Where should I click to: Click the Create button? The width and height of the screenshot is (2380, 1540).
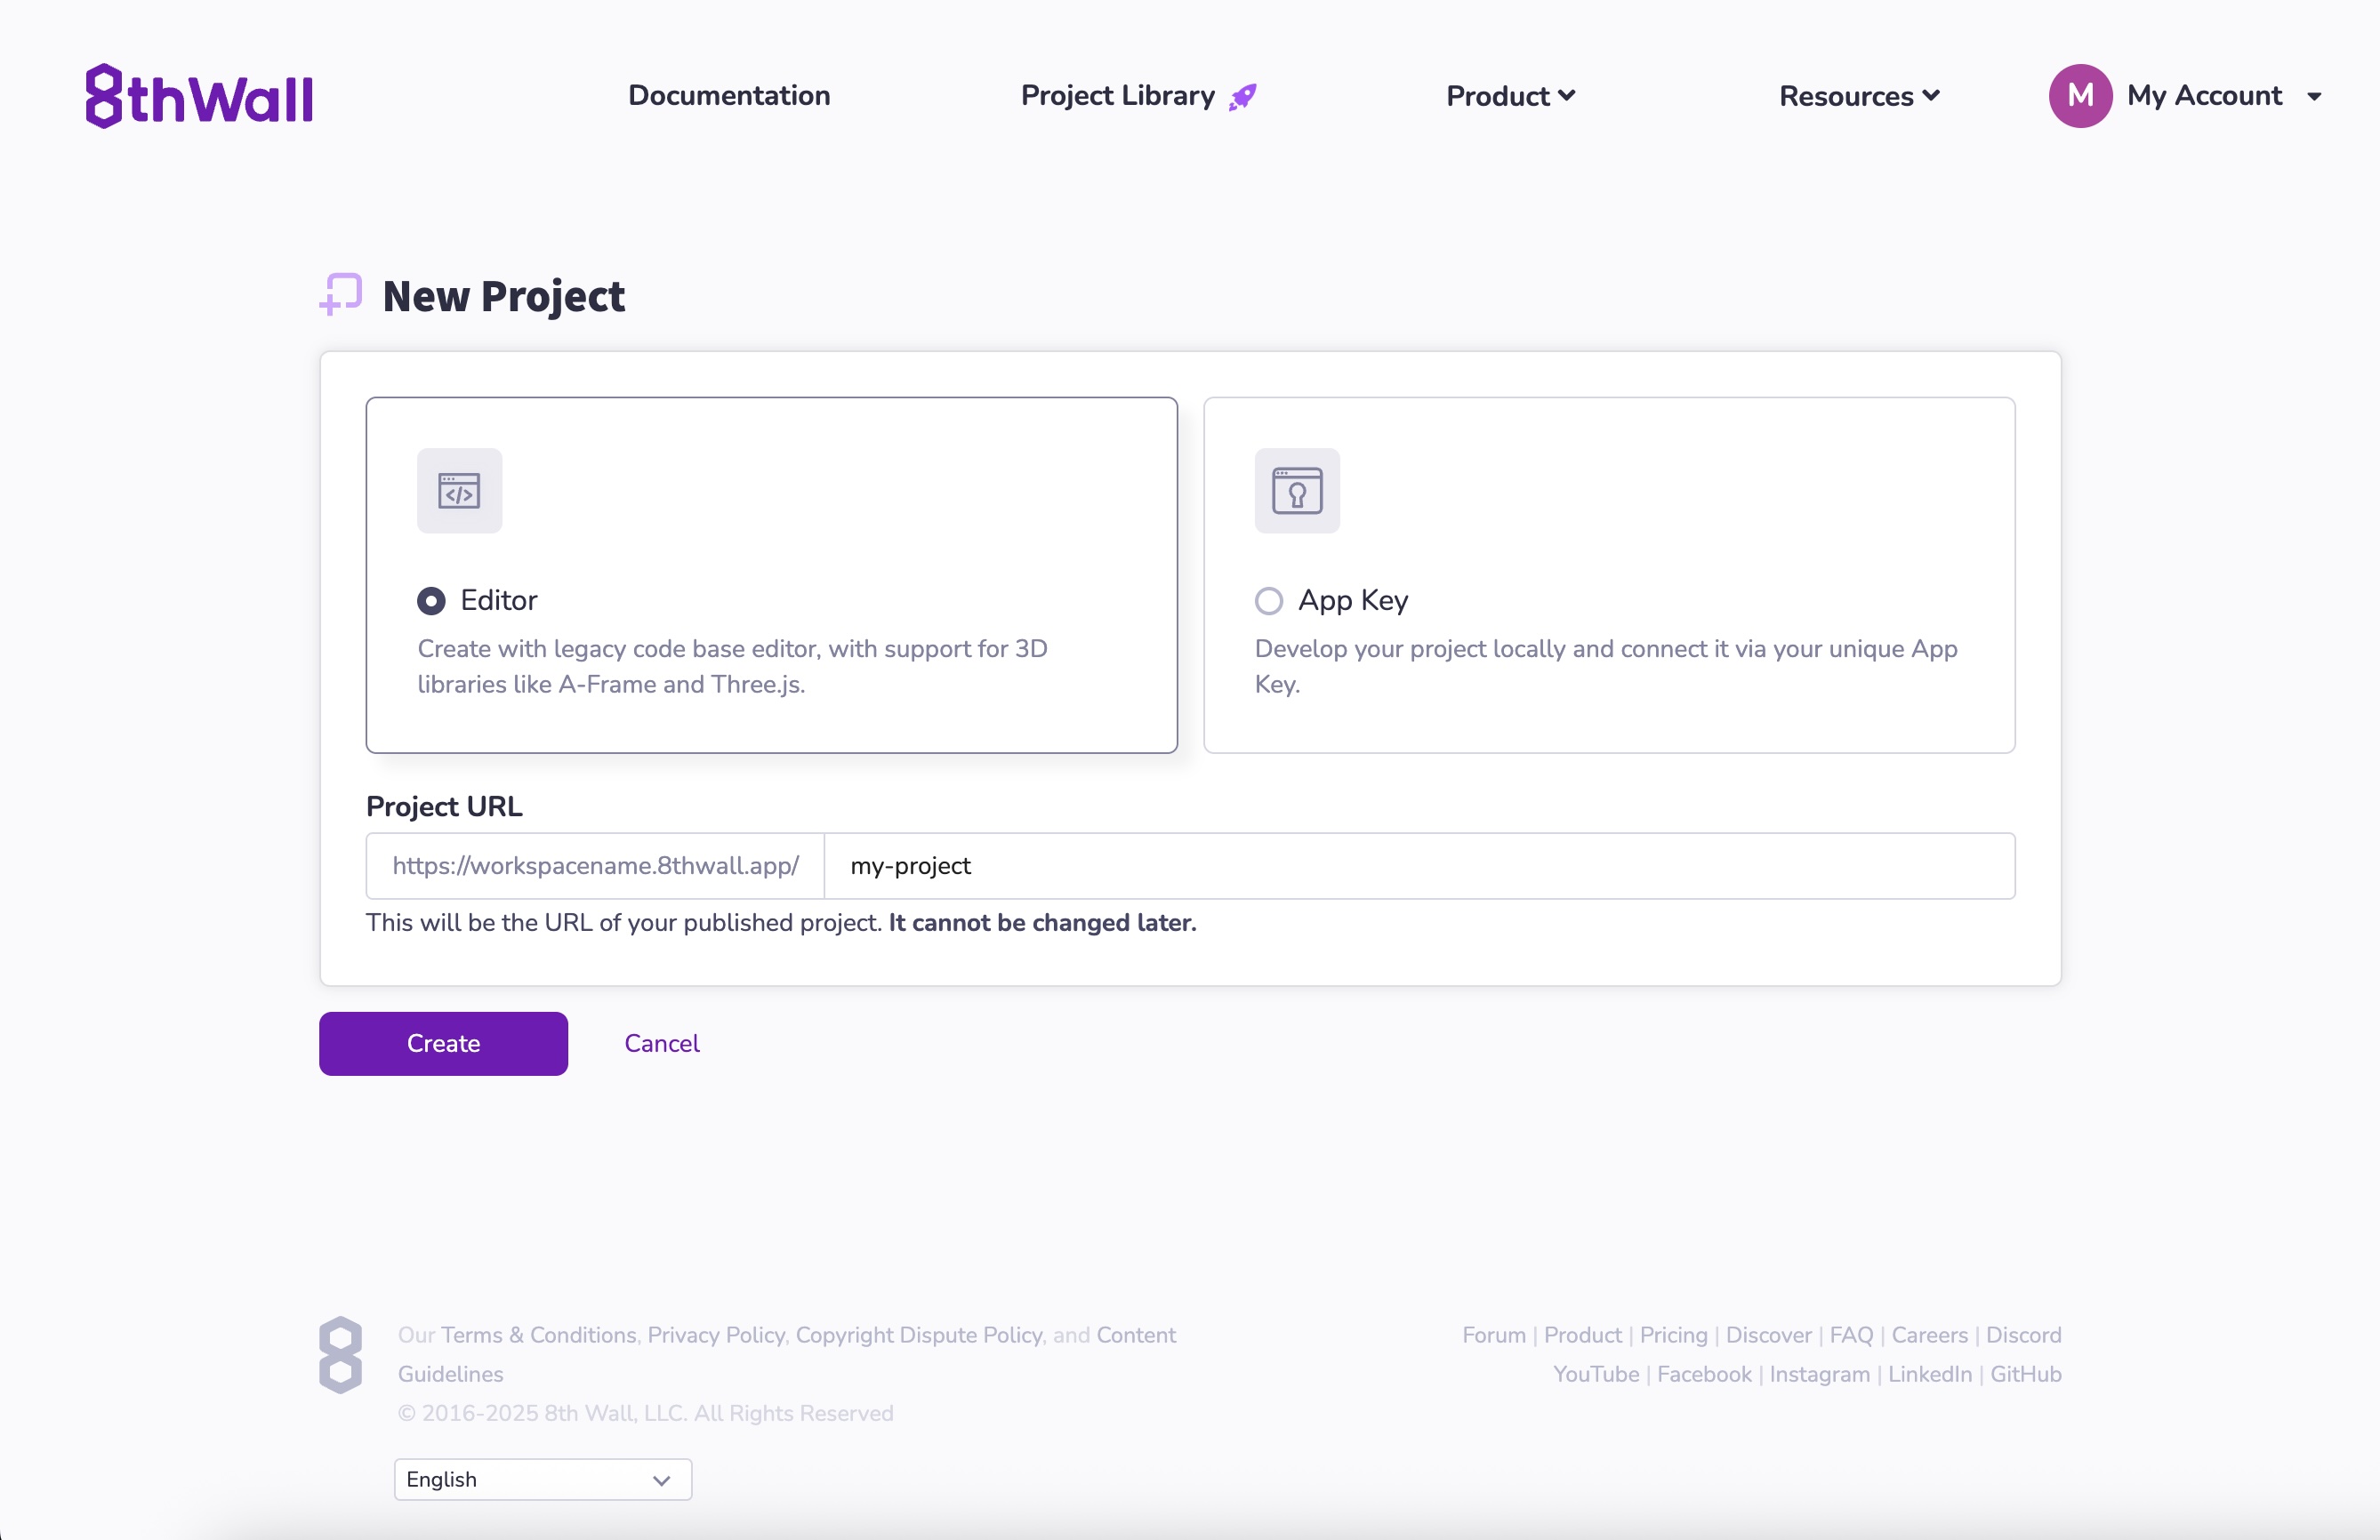443,1043
